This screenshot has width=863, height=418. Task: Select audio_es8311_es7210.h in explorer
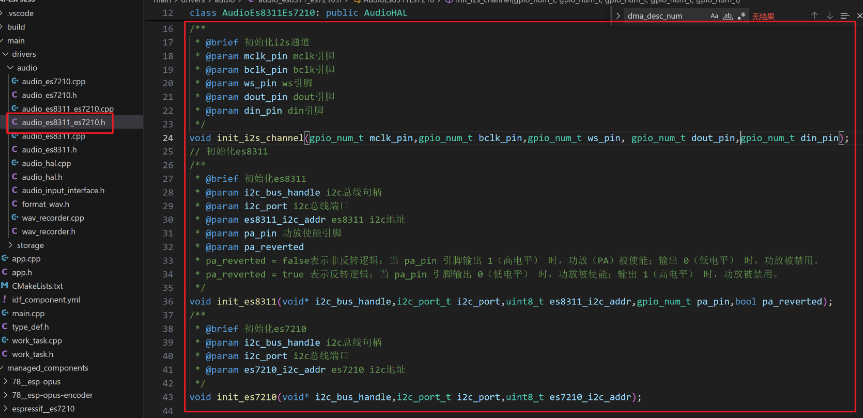pyautogui.click(x=63, y=122)
